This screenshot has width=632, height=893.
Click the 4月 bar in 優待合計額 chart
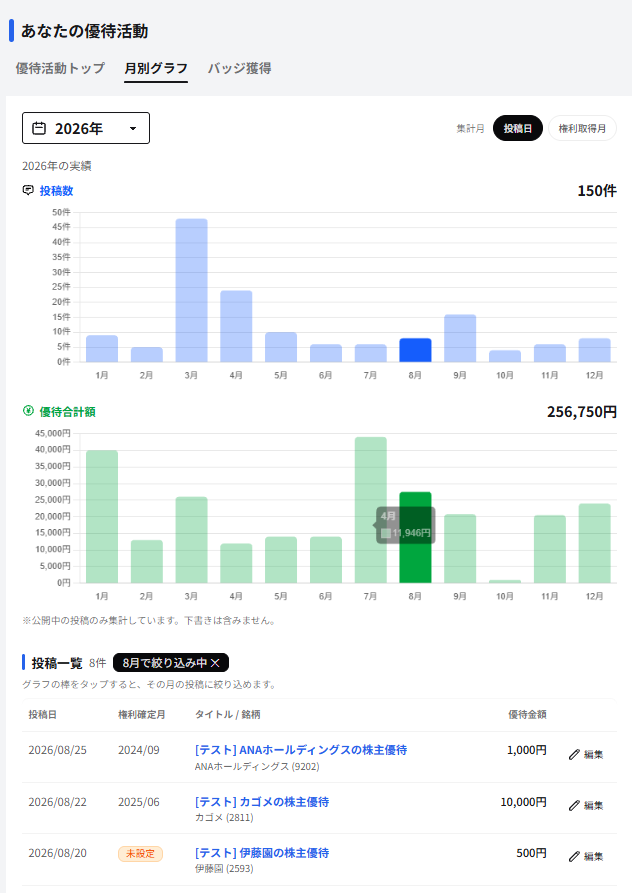[x=236, y=563]
